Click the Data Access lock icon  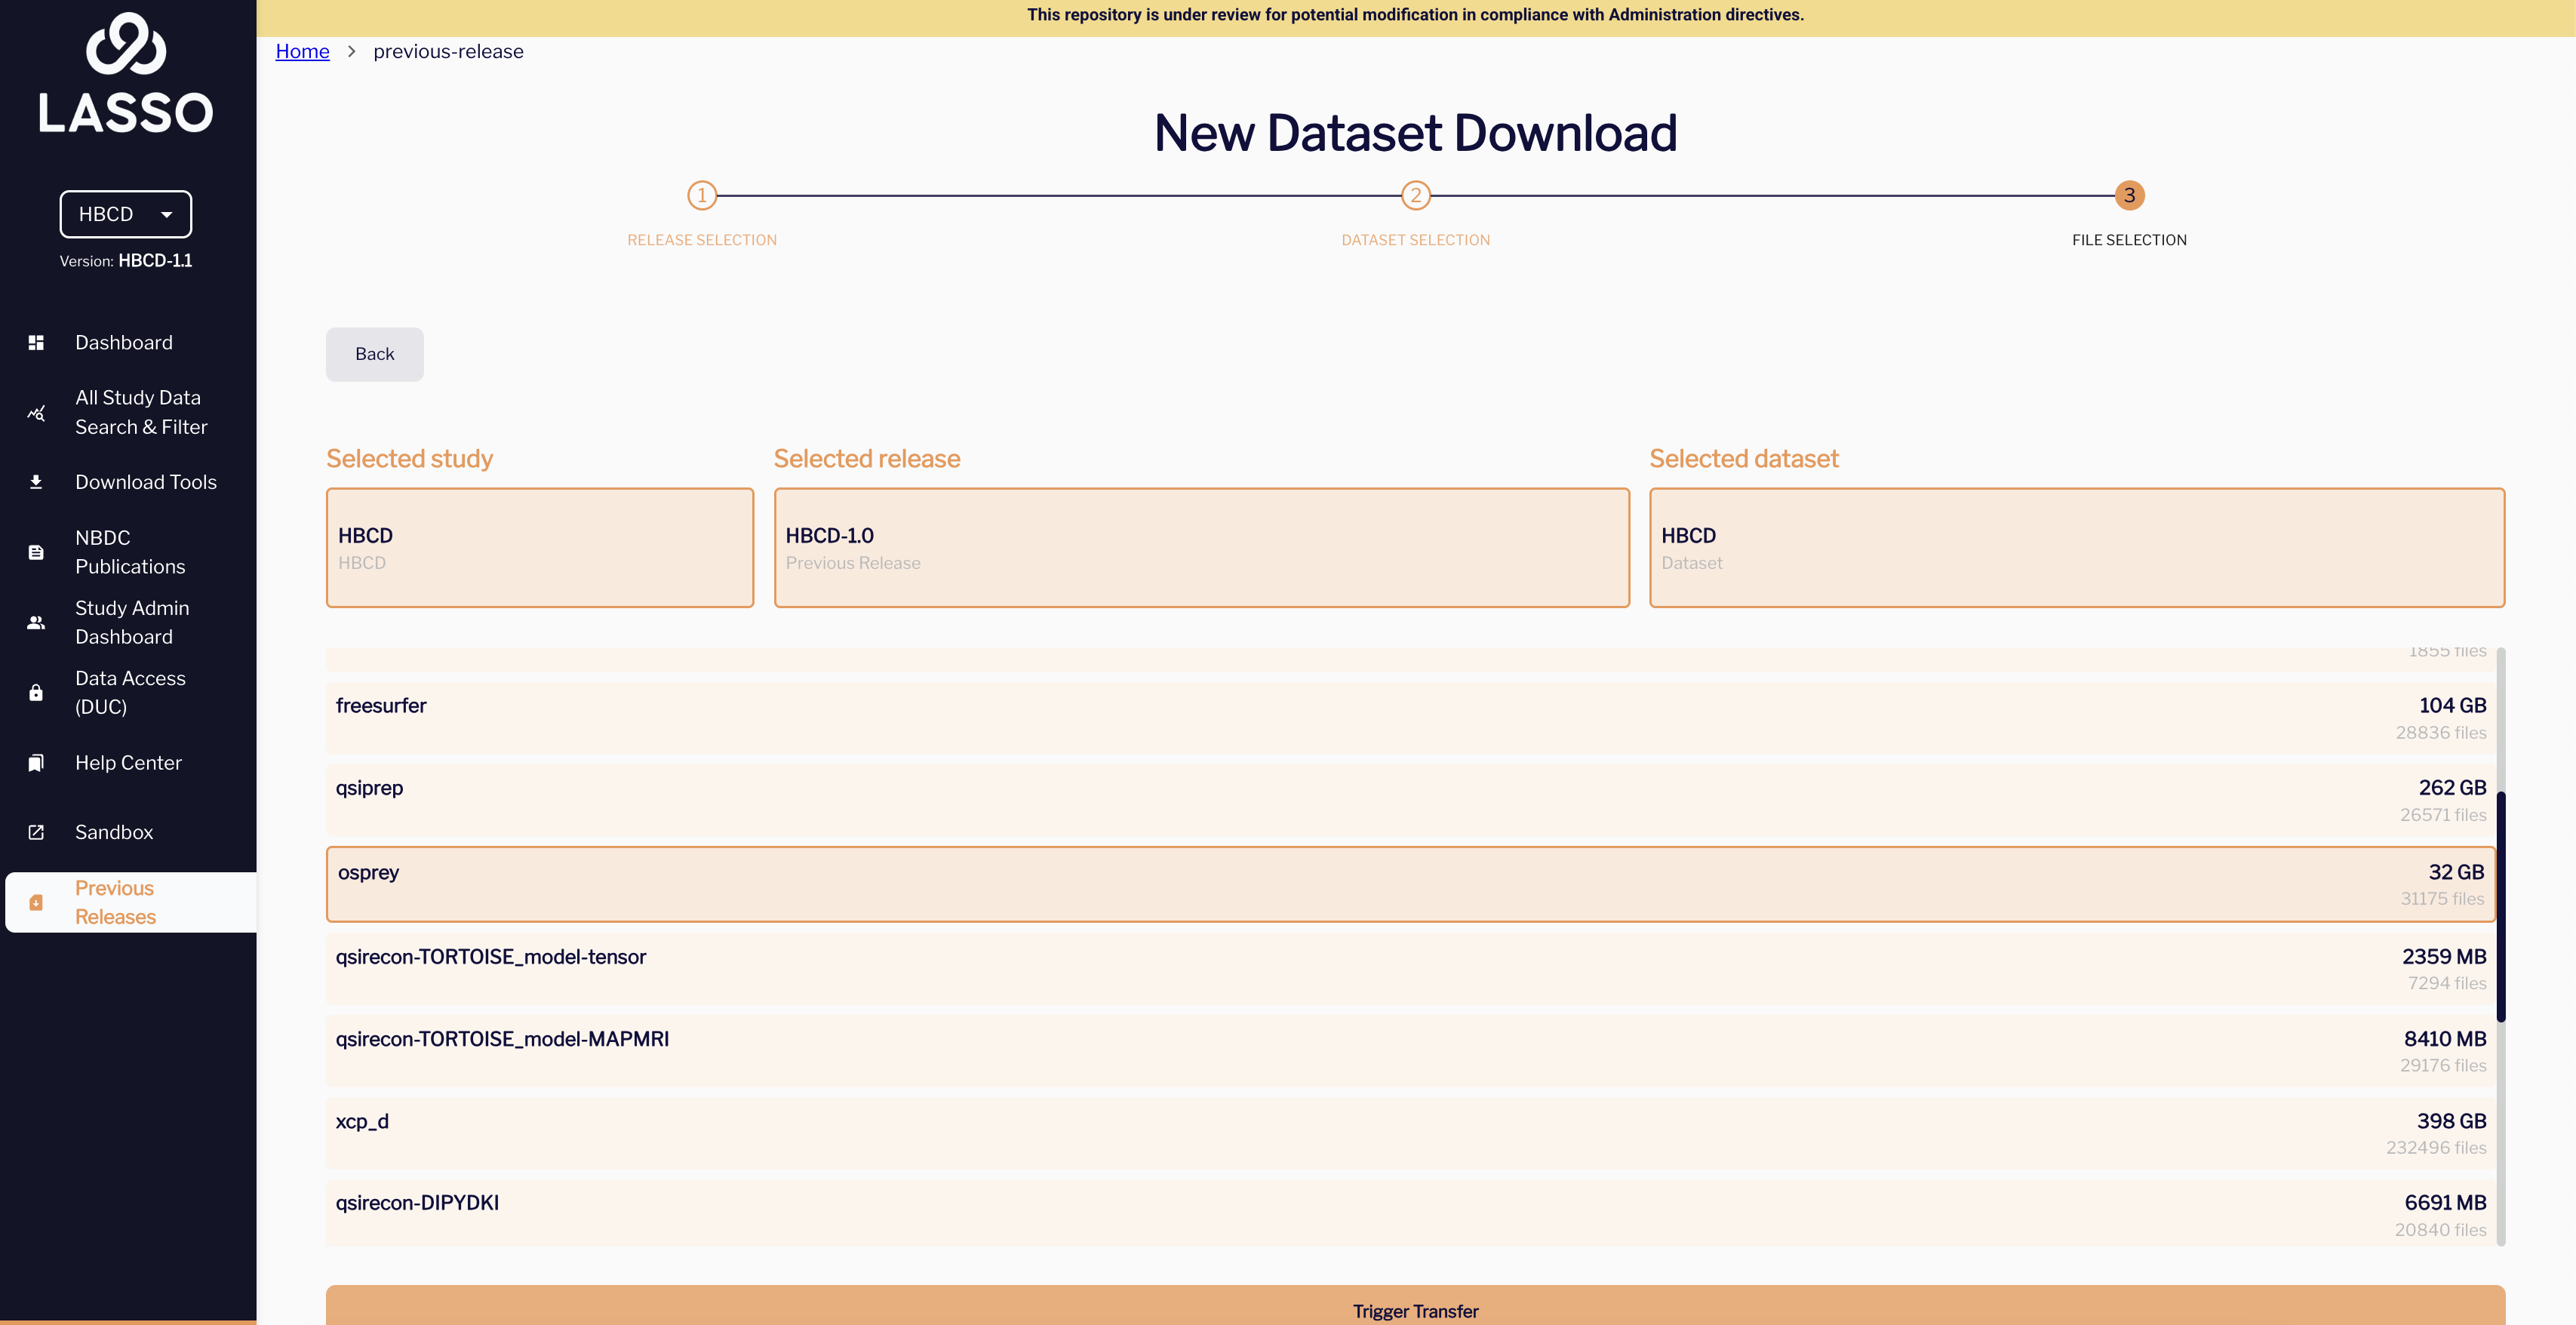36,692
